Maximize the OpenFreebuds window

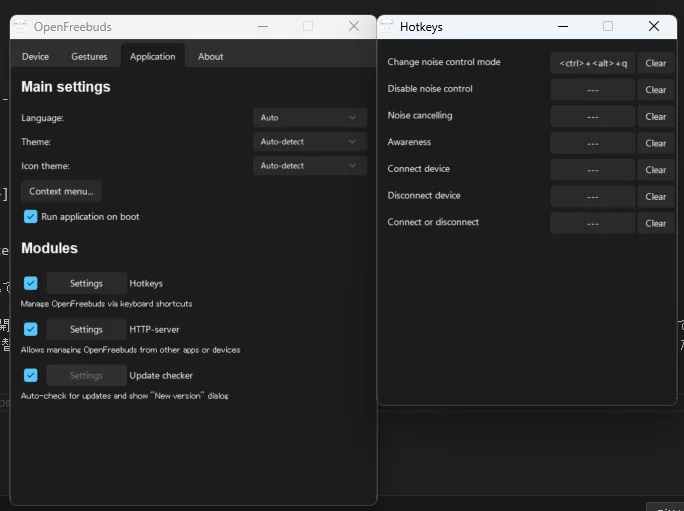tap(308, 27)
